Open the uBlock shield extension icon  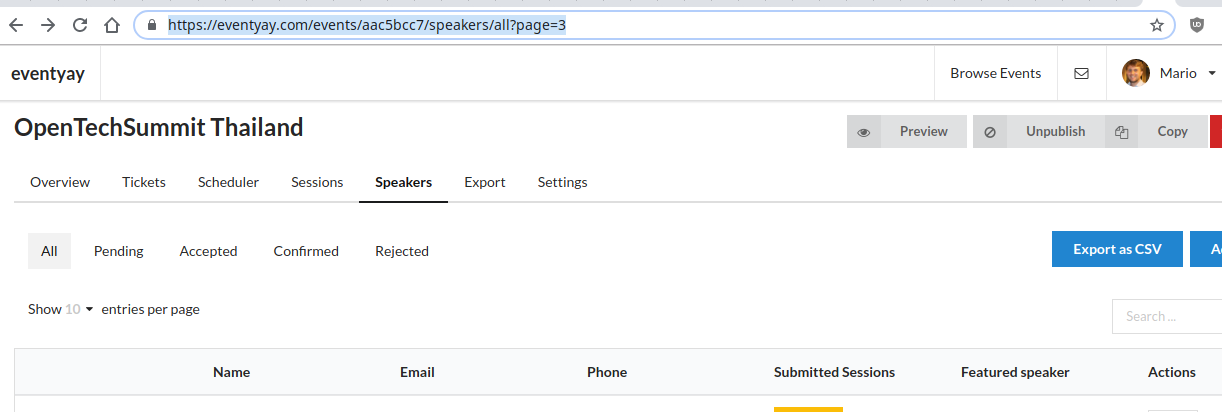[x=1196, y=25]
